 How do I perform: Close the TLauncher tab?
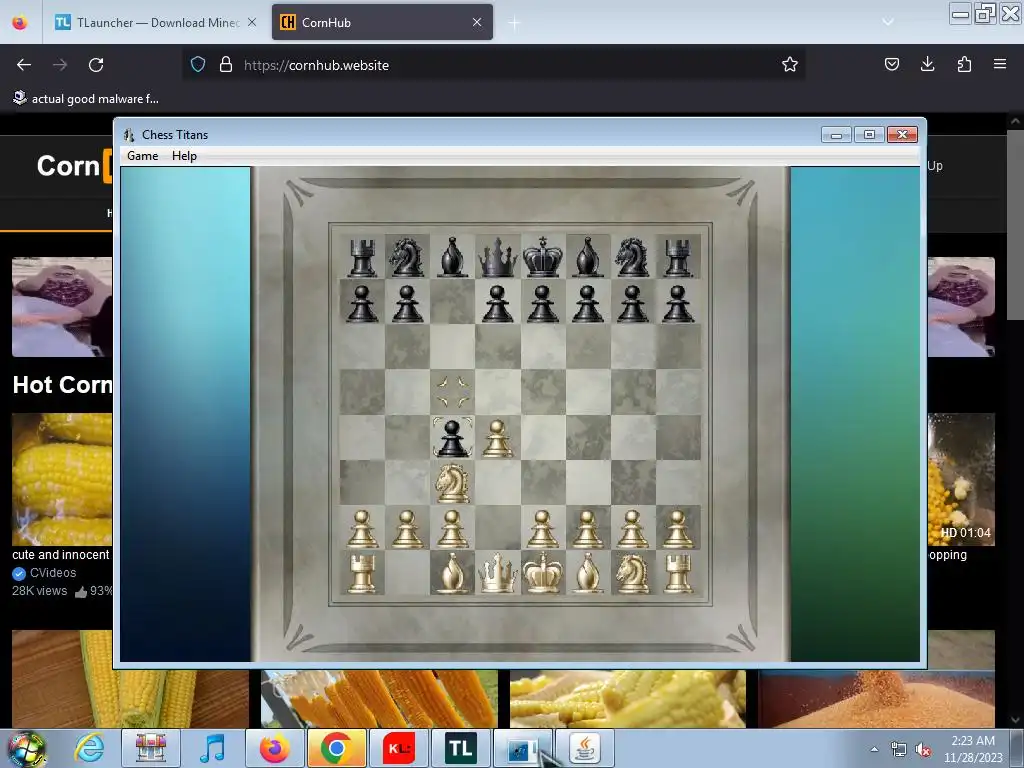coord(252,22)
